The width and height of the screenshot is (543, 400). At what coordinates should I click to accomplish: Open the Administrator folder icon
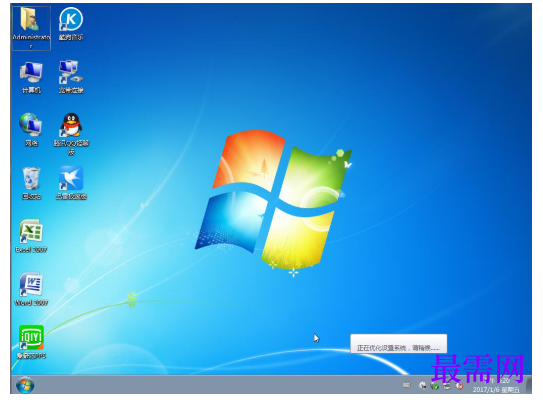tap(31, 28)
